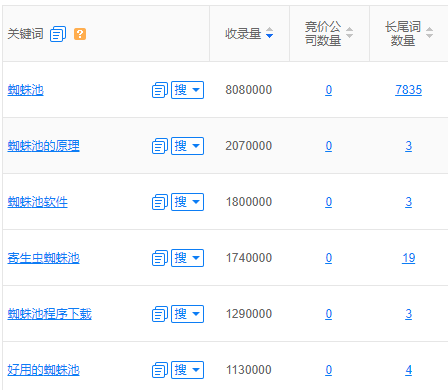This screenshot has height=390, width=448.
Task: Open the 蜘蛛池 keyword link
Action: pyautogui.click(x=26, y=90)
